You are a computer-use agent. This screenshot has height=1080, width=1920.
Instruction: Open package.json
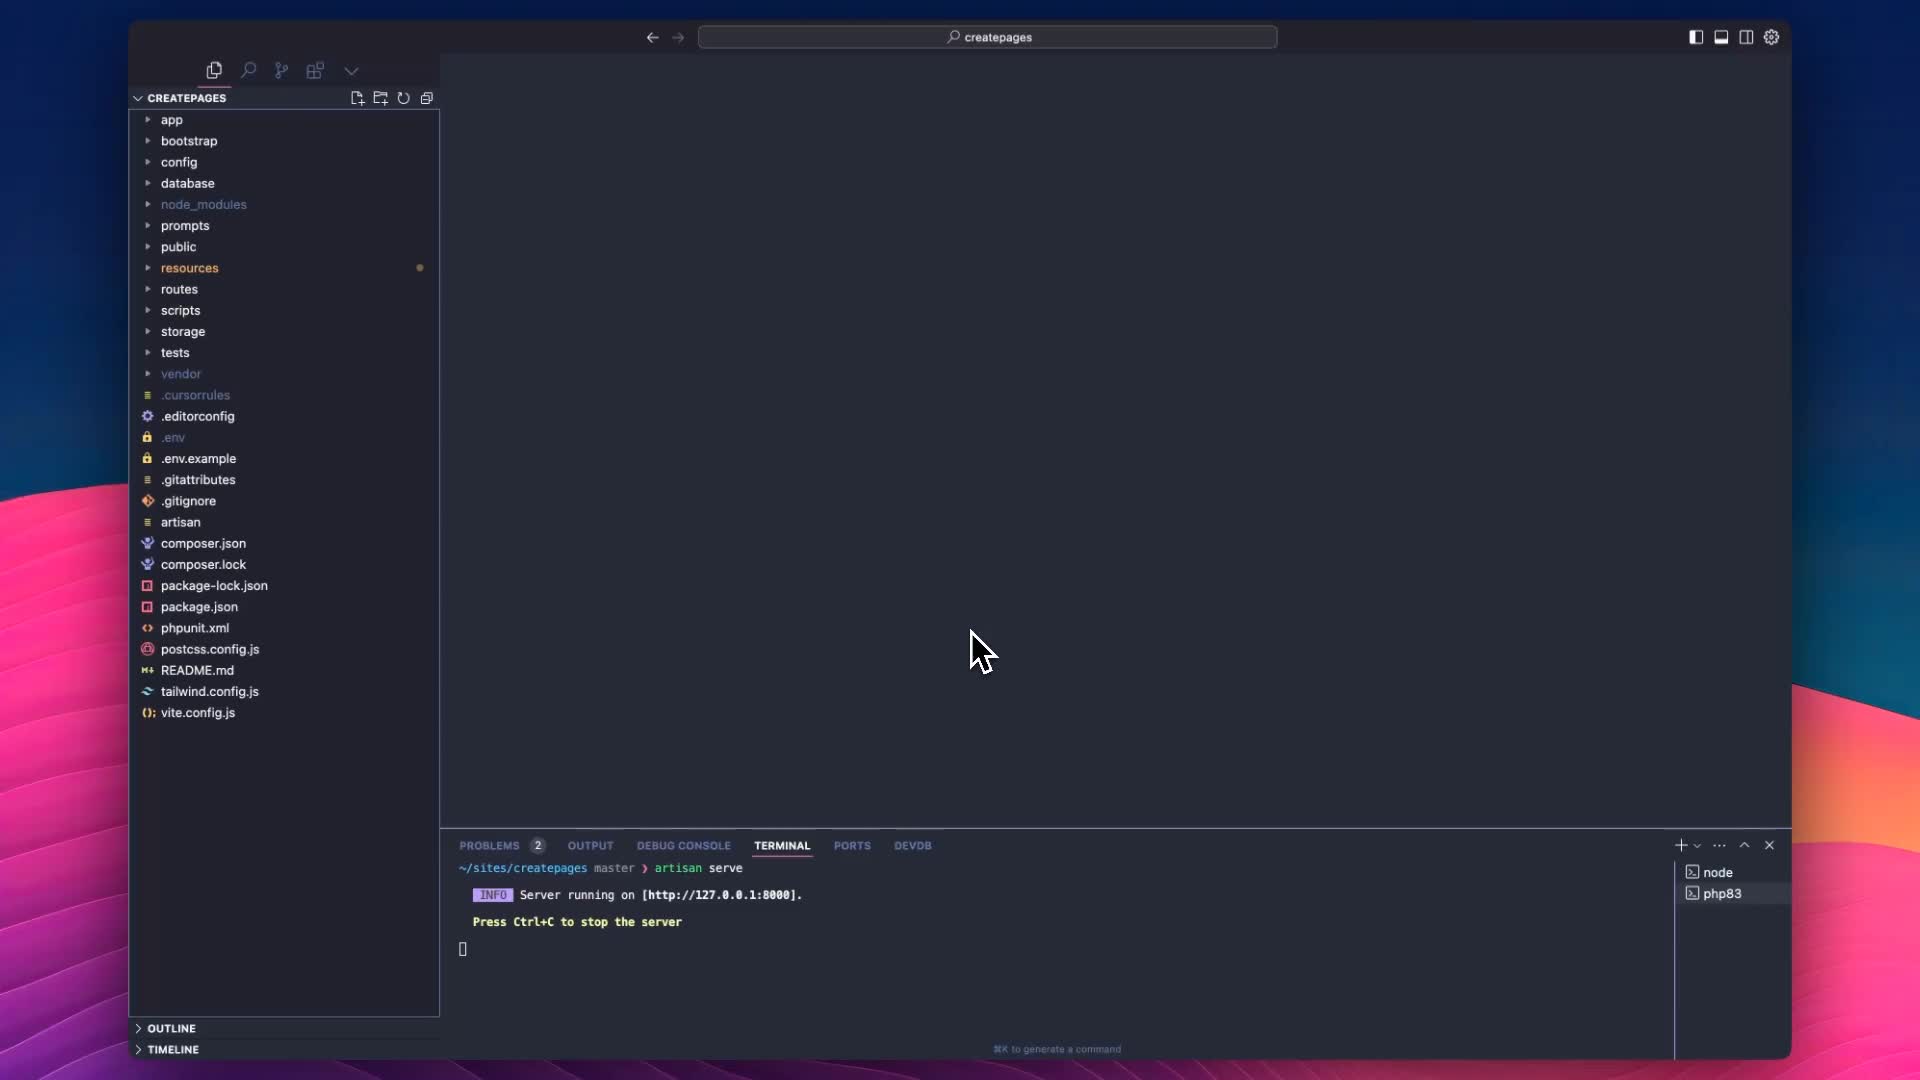pos(284,607)
